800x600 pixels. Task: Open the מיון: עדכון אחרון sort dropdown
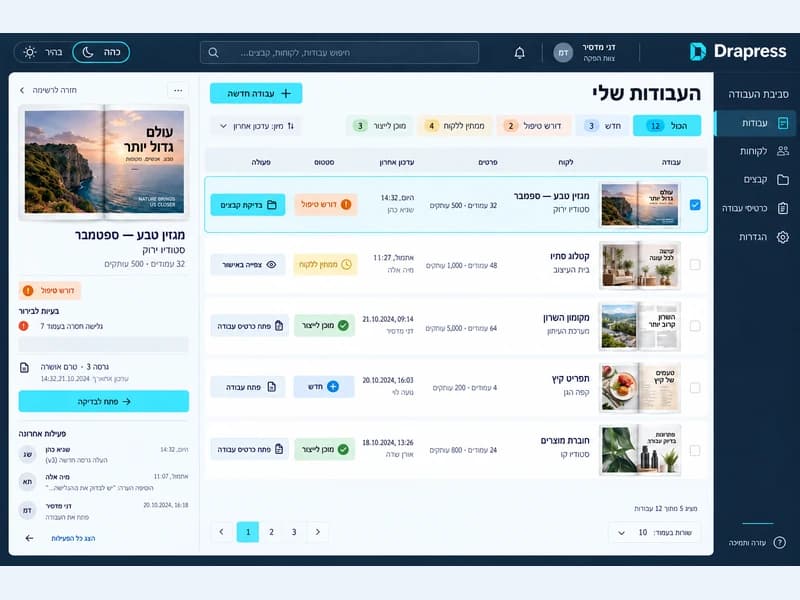click(257, 126)
